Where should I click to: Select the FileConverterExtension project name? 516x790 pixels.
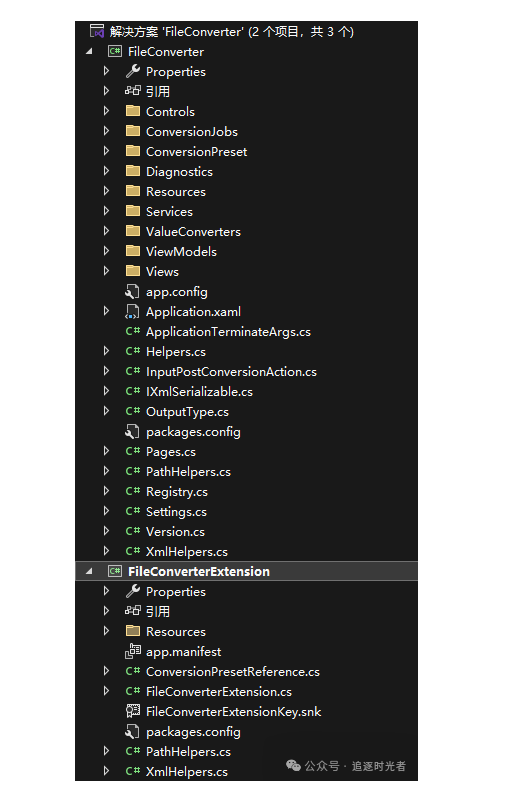199,571
